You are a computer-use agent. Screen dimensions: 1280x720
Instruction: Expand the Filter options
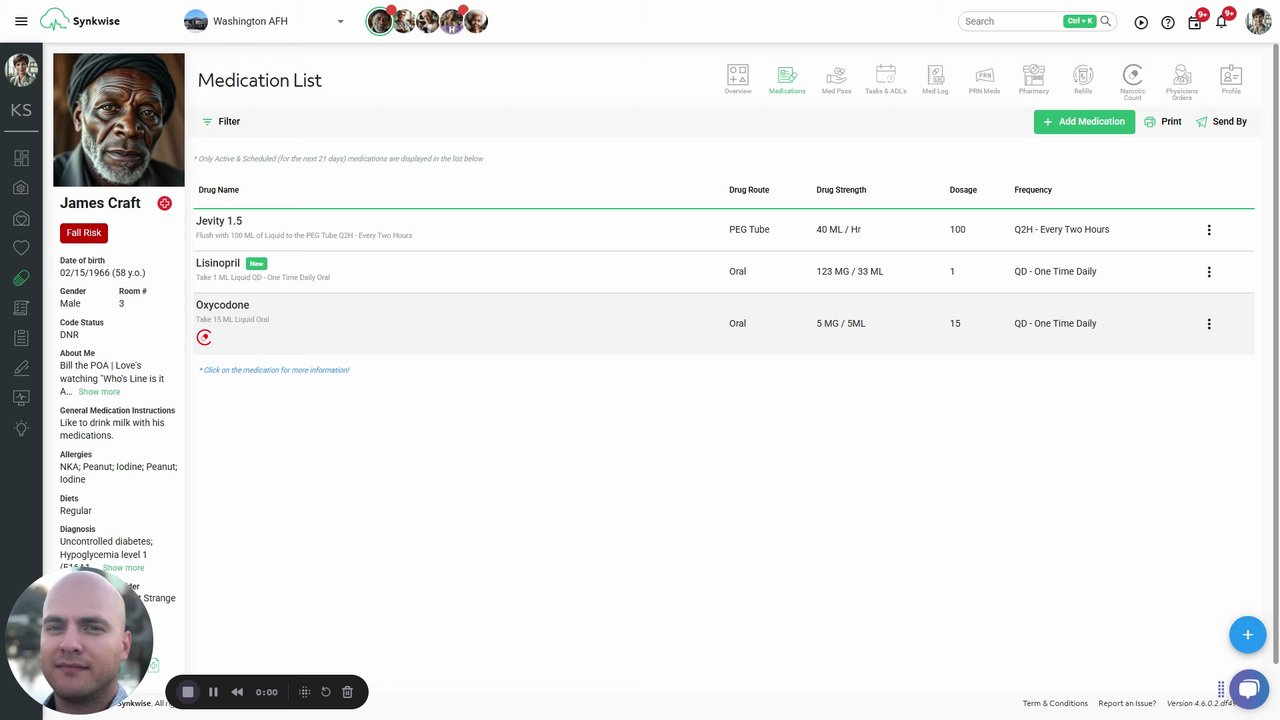[x=221, y=121]
